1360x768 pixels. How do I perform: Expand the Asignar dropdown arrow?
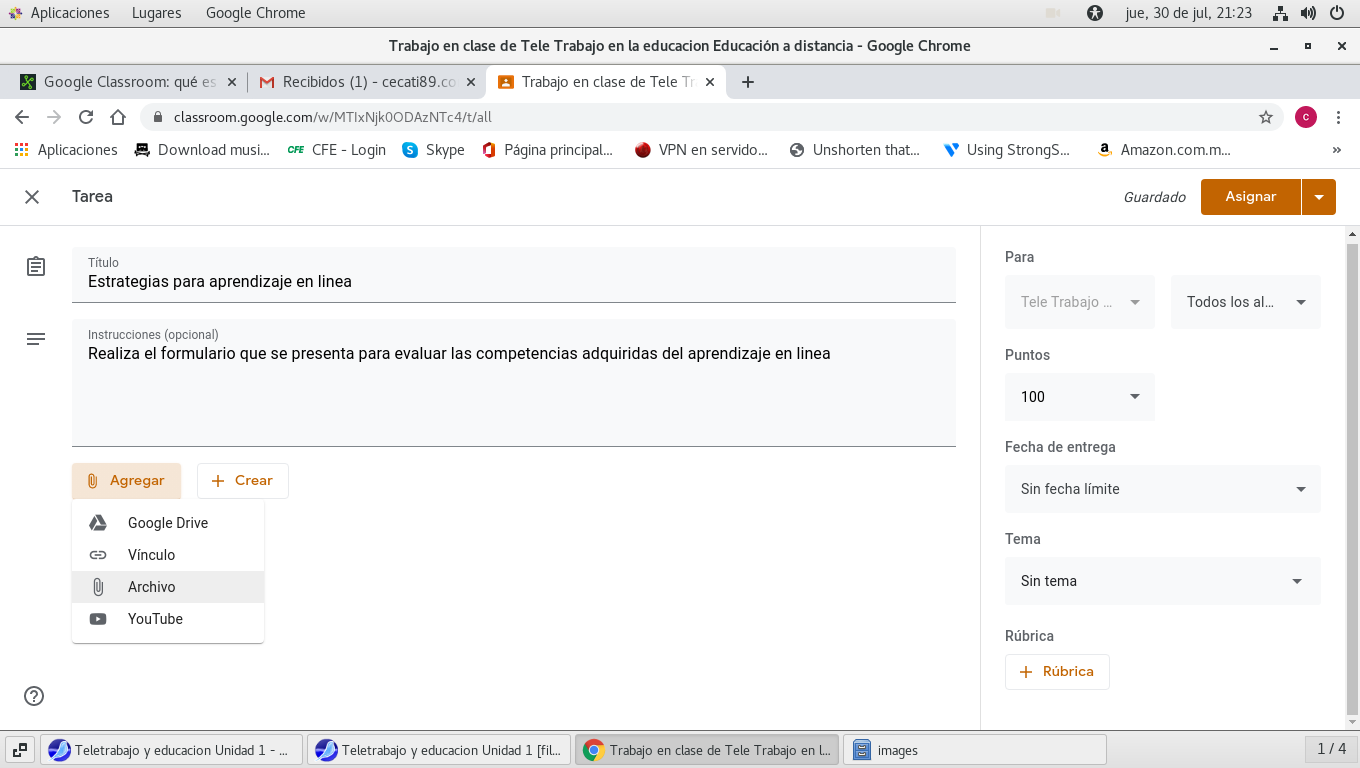click(x=1319, y=197)
